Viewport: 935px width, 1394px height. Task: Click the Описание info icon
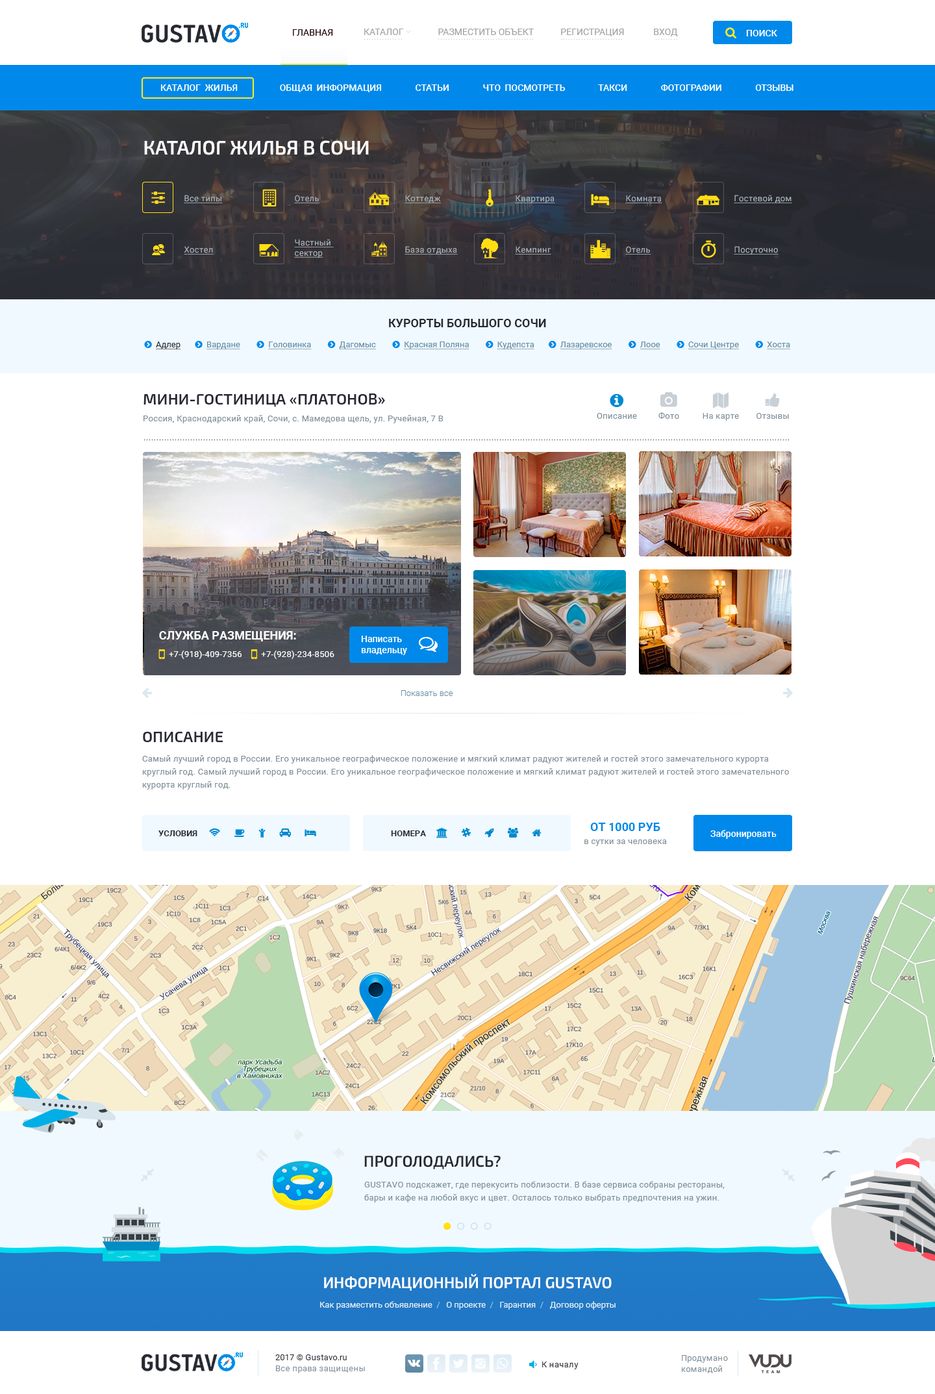[616, 400]
